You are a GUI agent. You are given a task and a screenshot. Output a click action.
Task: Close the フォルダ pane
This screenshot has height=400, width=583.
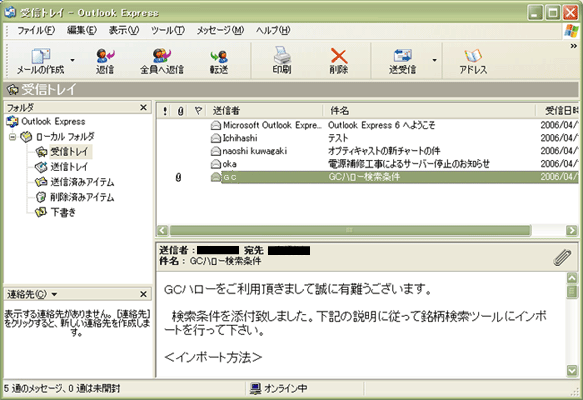pos(144,108)
